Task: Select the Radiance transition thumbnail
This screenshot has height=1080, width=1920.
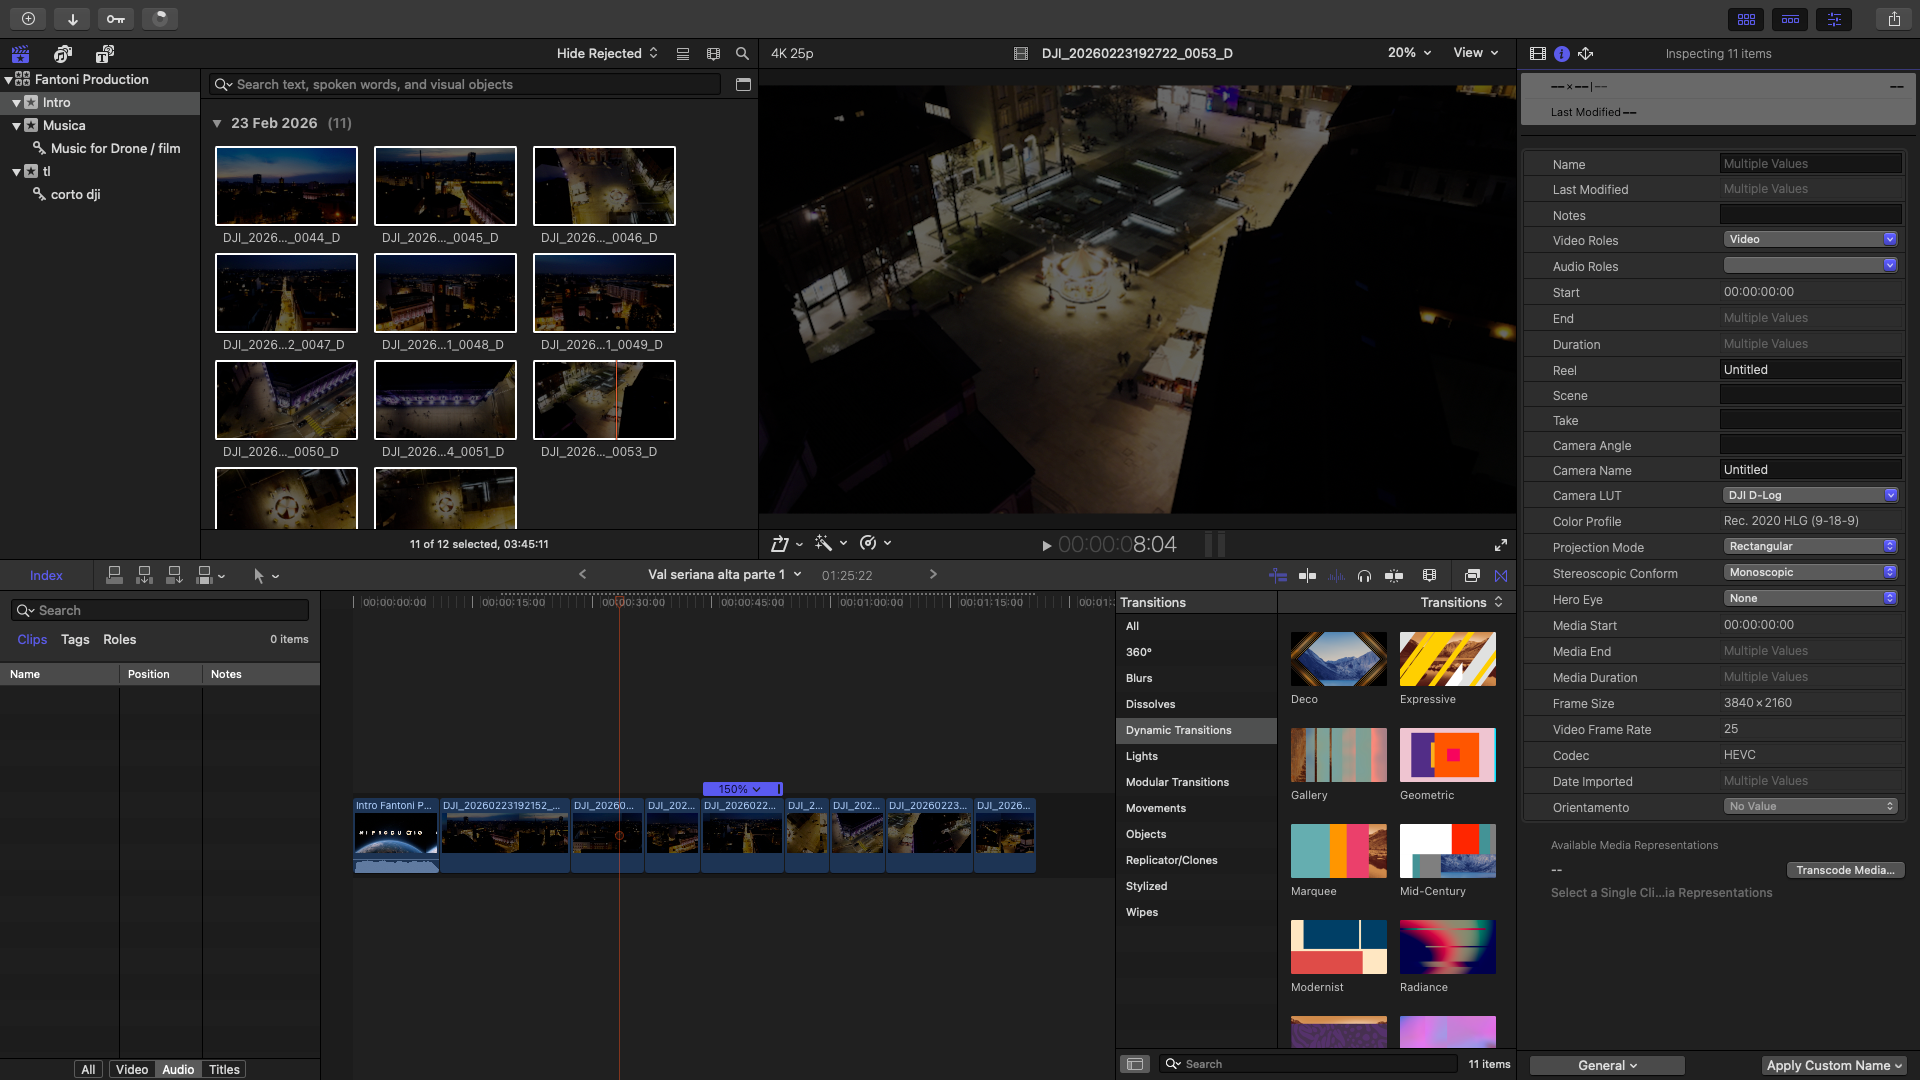Action: 1447,947
